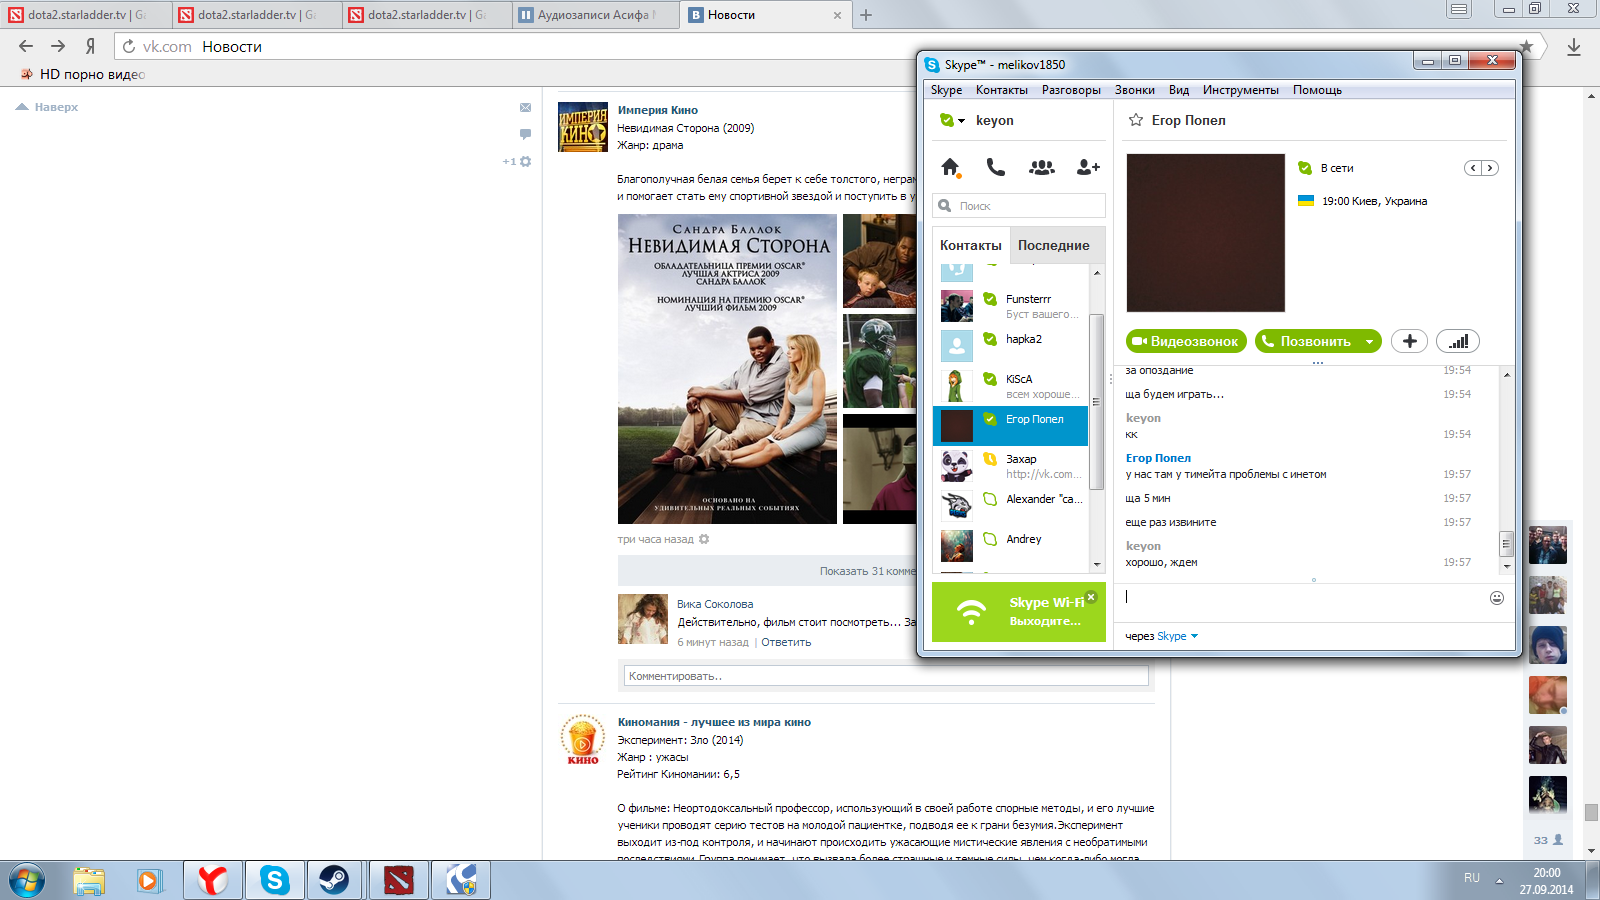Open post settings gear next to +1
This screenshot has height=900, width=1600.
click(x=526, y=161)
